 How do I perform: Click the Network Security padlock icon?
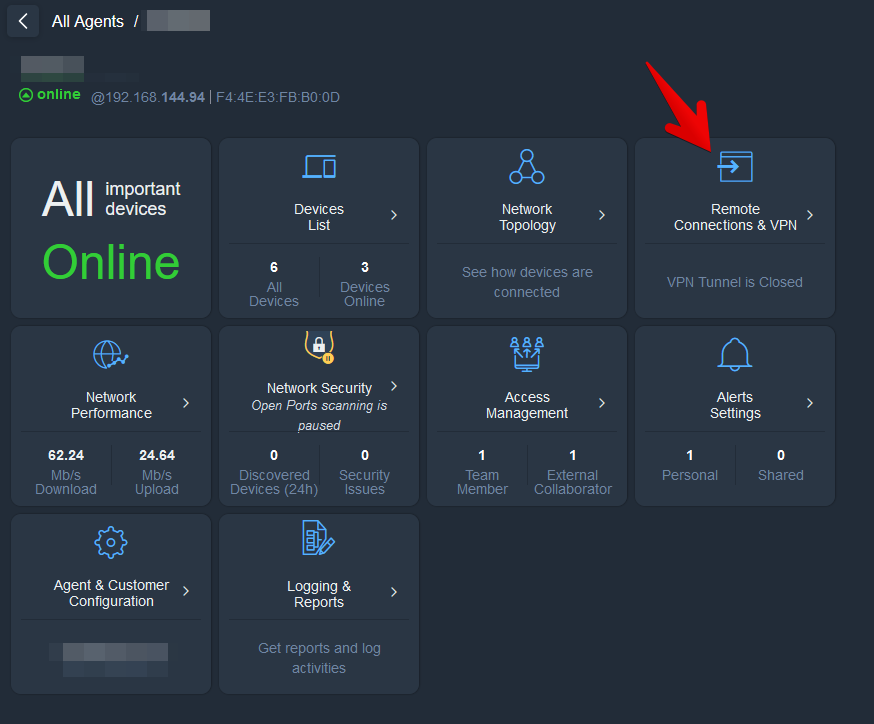point(319,346)
